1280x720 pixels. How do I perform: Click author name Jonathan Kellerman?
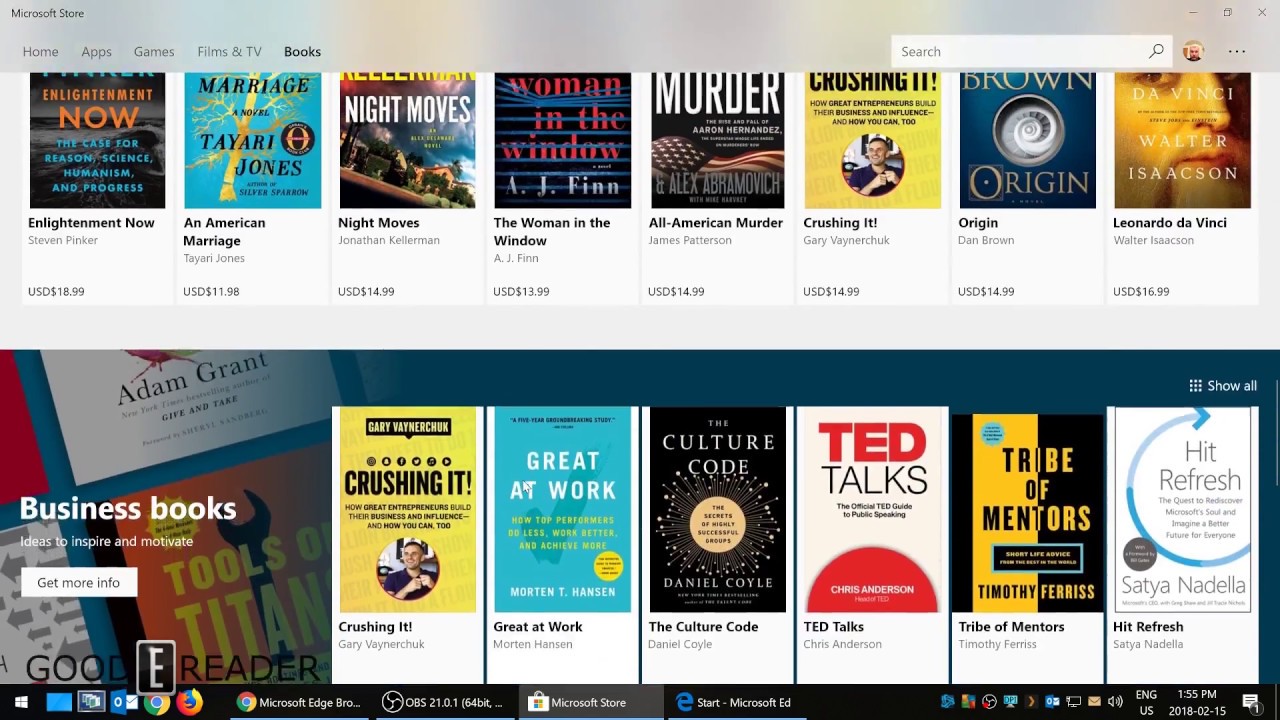(389, 240)
